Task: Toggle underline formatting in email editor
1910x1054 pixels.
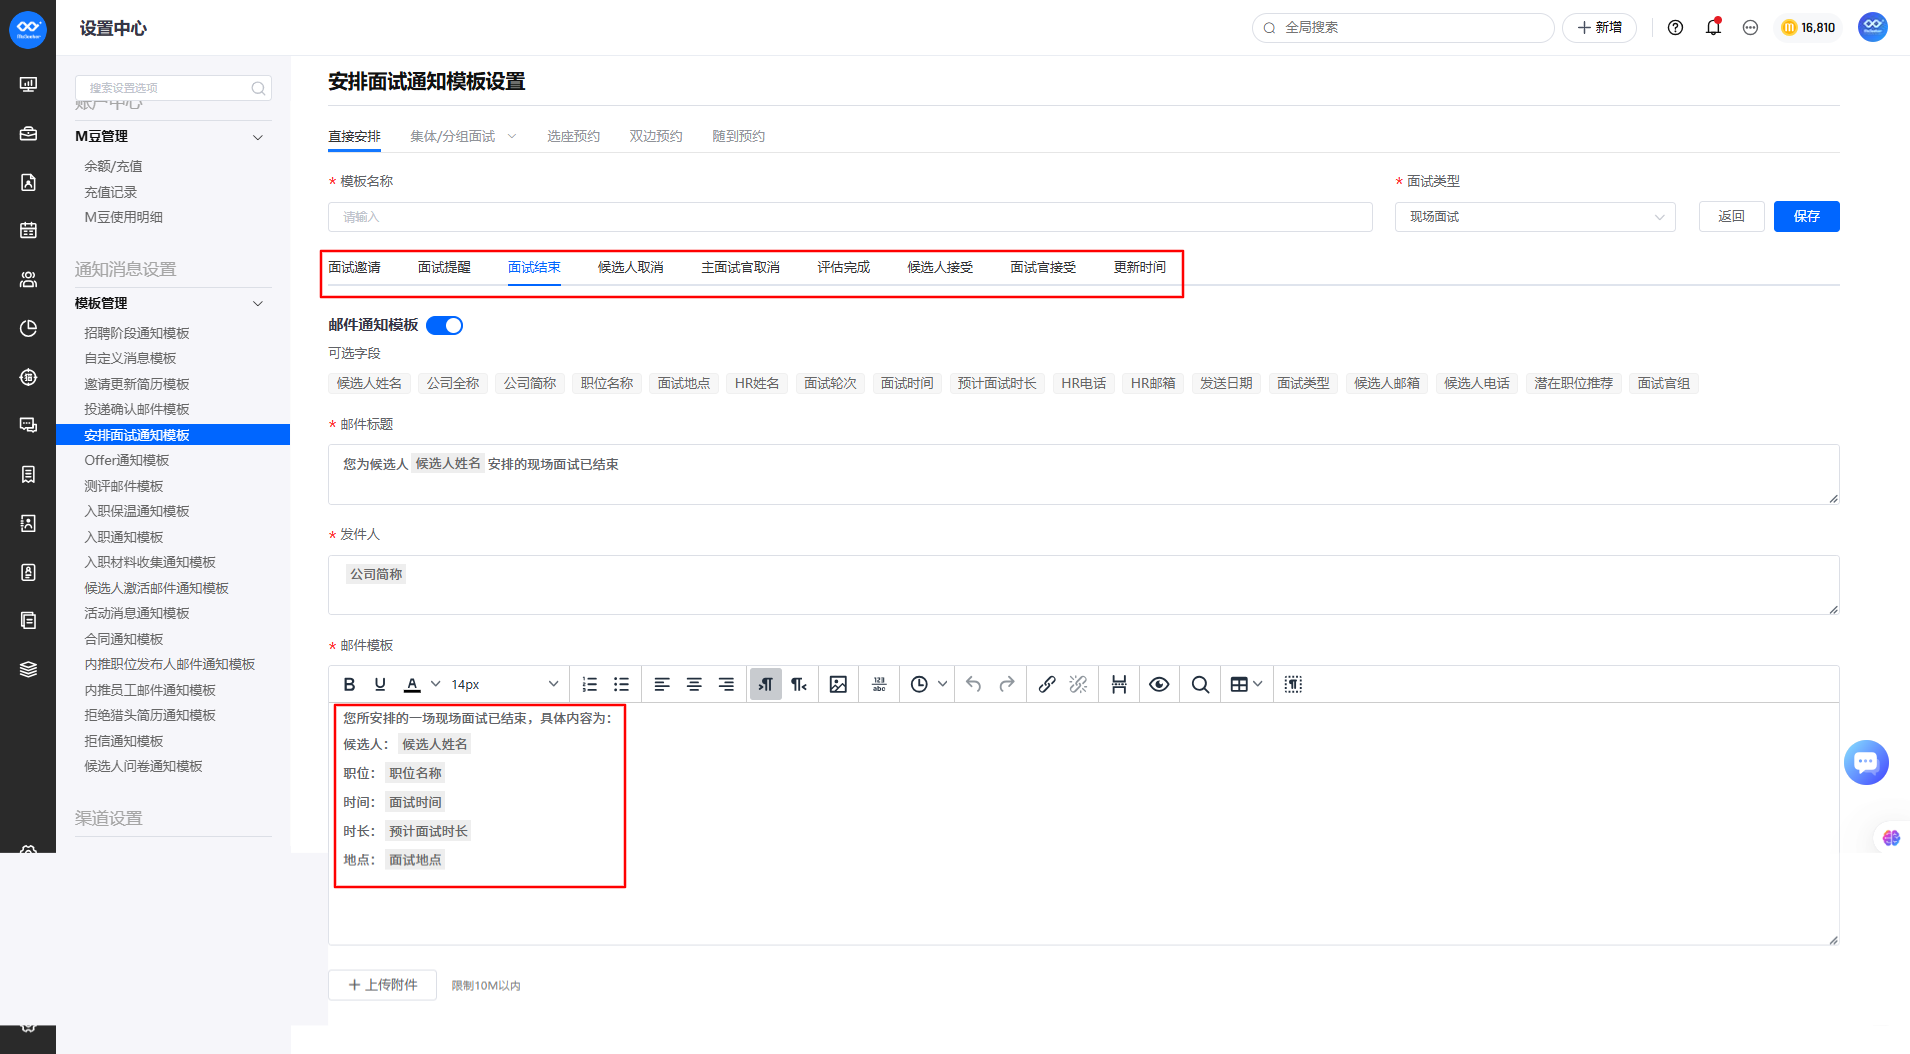Action: 380,685
